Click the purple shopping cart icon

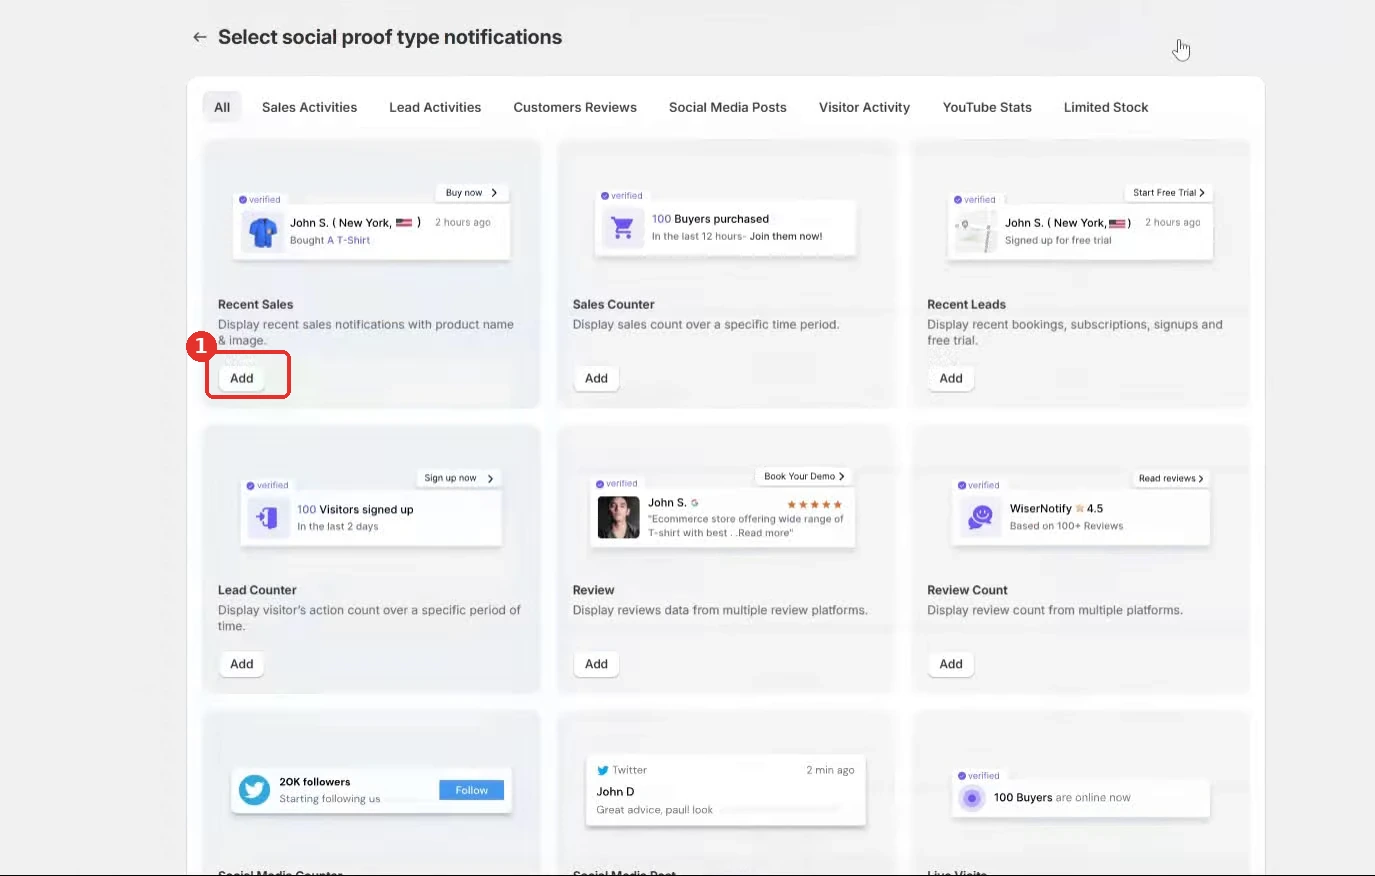[x=622, y=228]
